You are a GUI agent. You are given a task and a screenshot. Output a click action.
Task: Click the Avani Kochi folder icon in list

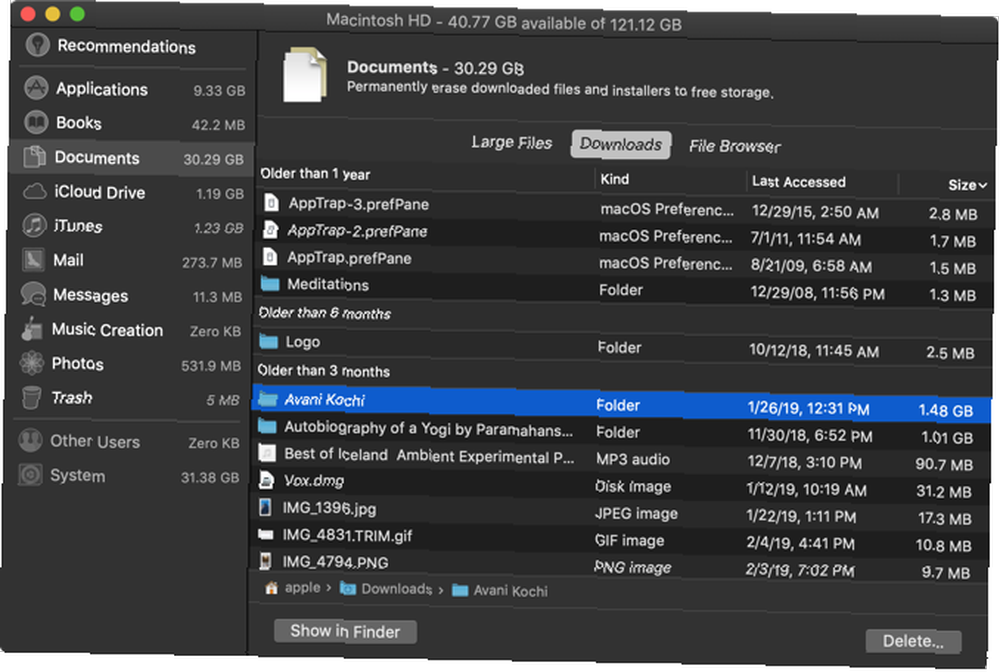(x=267, y=399)
